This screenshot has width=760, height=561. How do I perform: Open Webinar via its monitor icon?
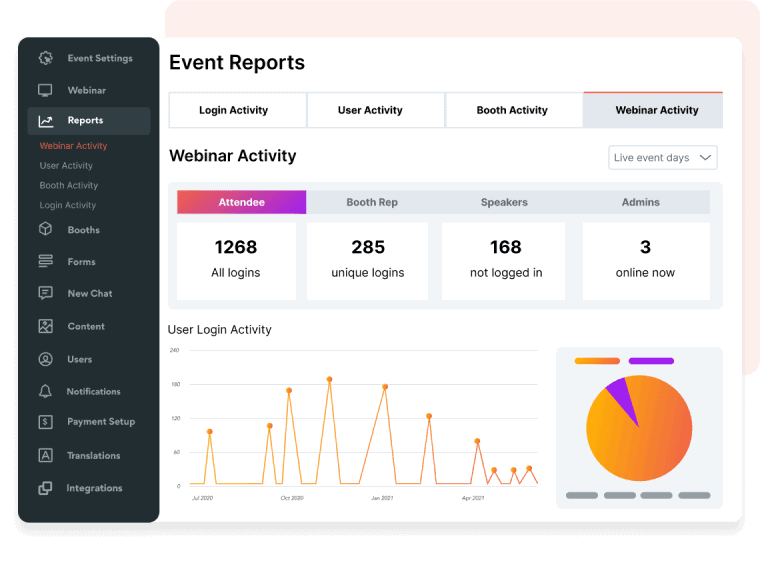tap(45, 90)
